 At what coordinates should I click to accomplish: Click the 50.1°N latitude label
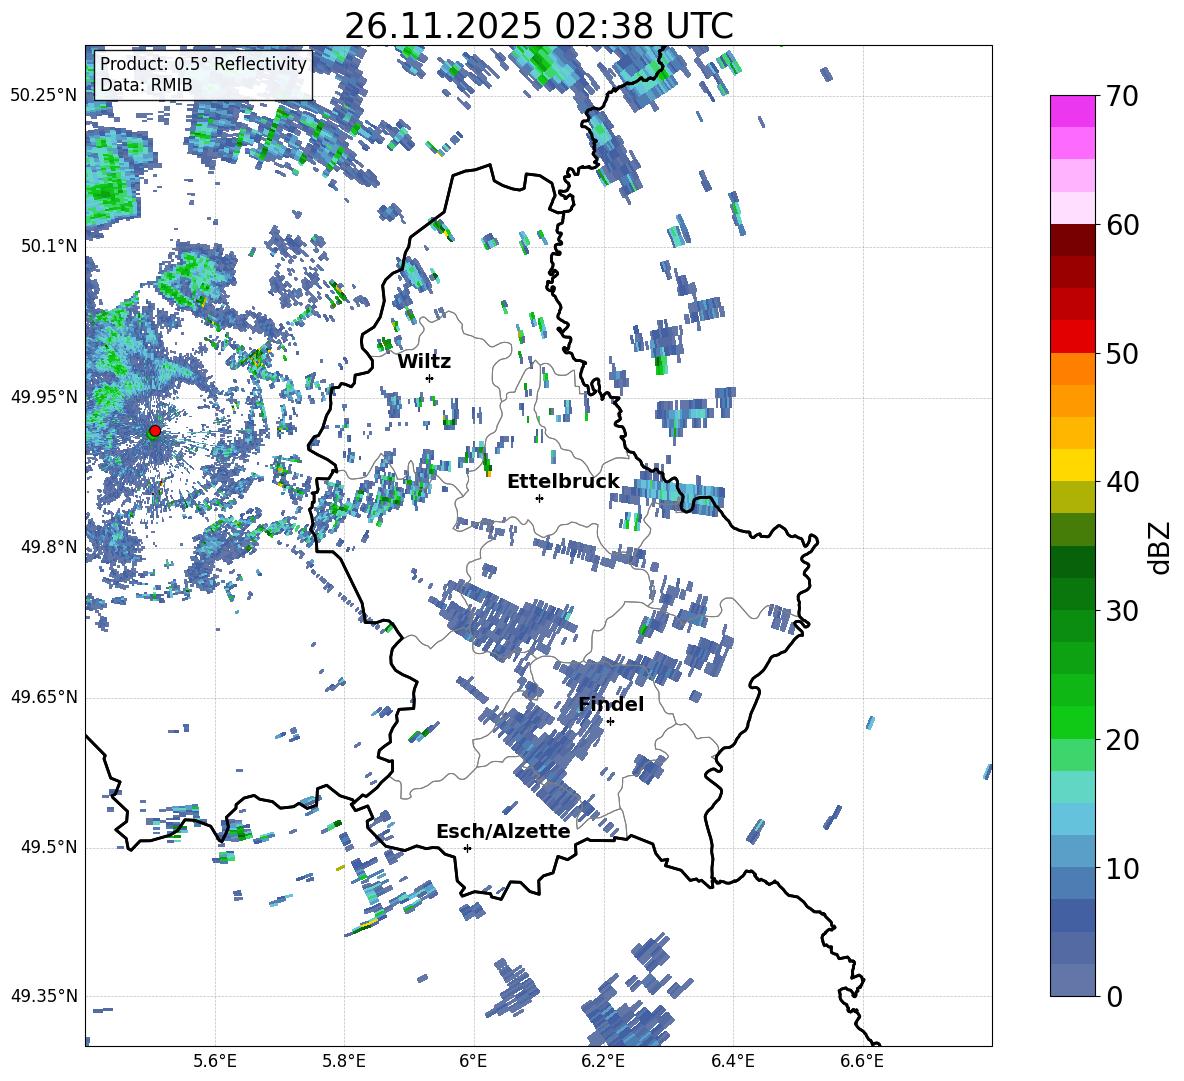[x=49, y=246]
